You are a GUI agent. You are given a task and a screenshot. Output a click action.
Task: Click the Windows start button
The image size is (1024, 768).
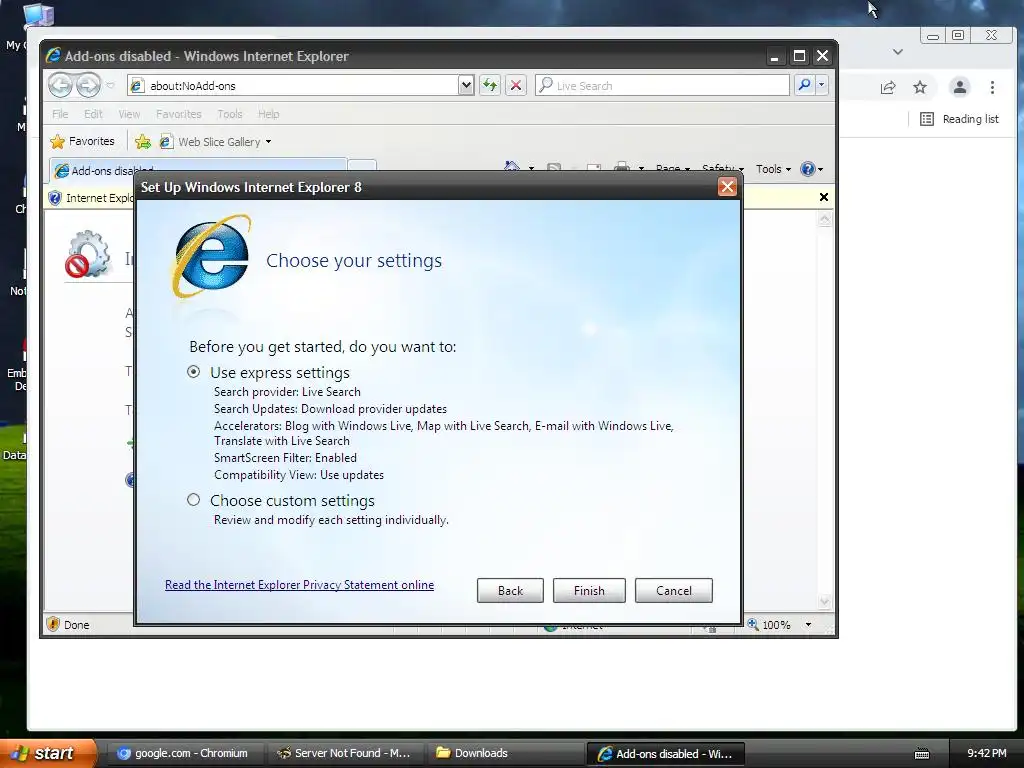point(48,753)
